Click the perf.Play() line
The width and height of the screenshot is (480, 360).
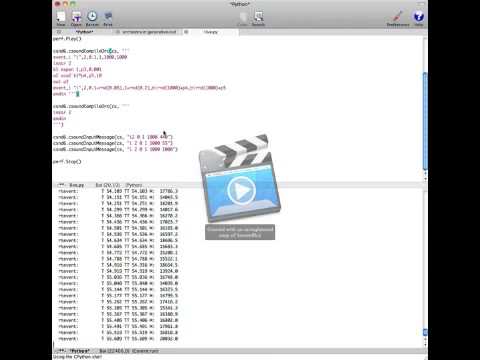point(67,39)
